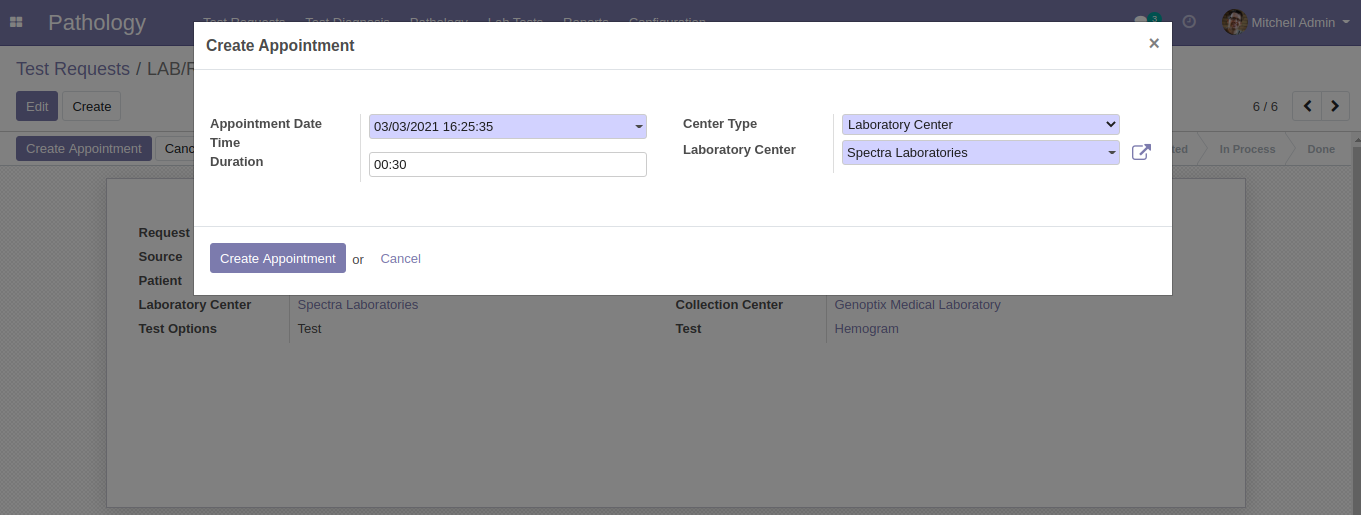Open Genoptix Medical Laboratory link
This screenshot has width=1361, height=515.
[x=917, y=305]
